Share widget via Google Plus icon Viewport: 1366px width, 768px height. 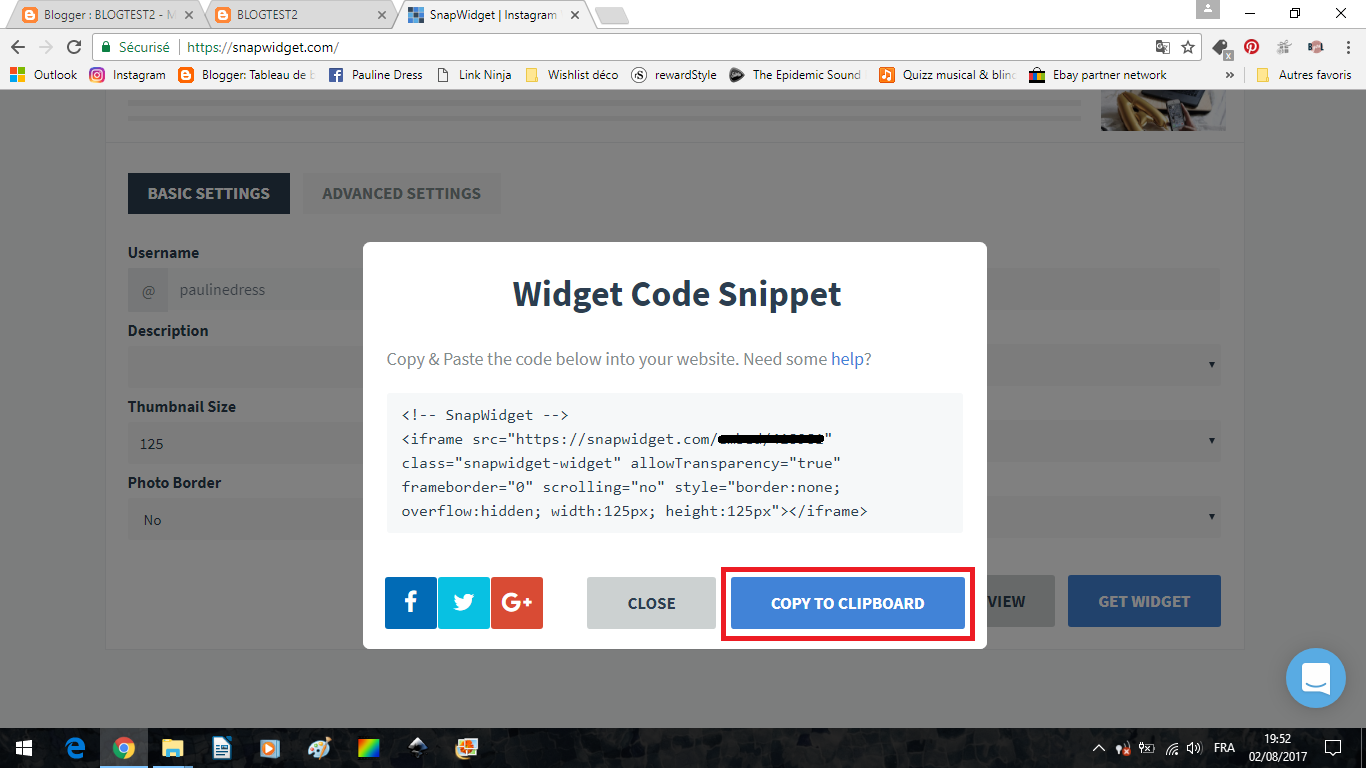pyautogui.click(x=517, y=603)
